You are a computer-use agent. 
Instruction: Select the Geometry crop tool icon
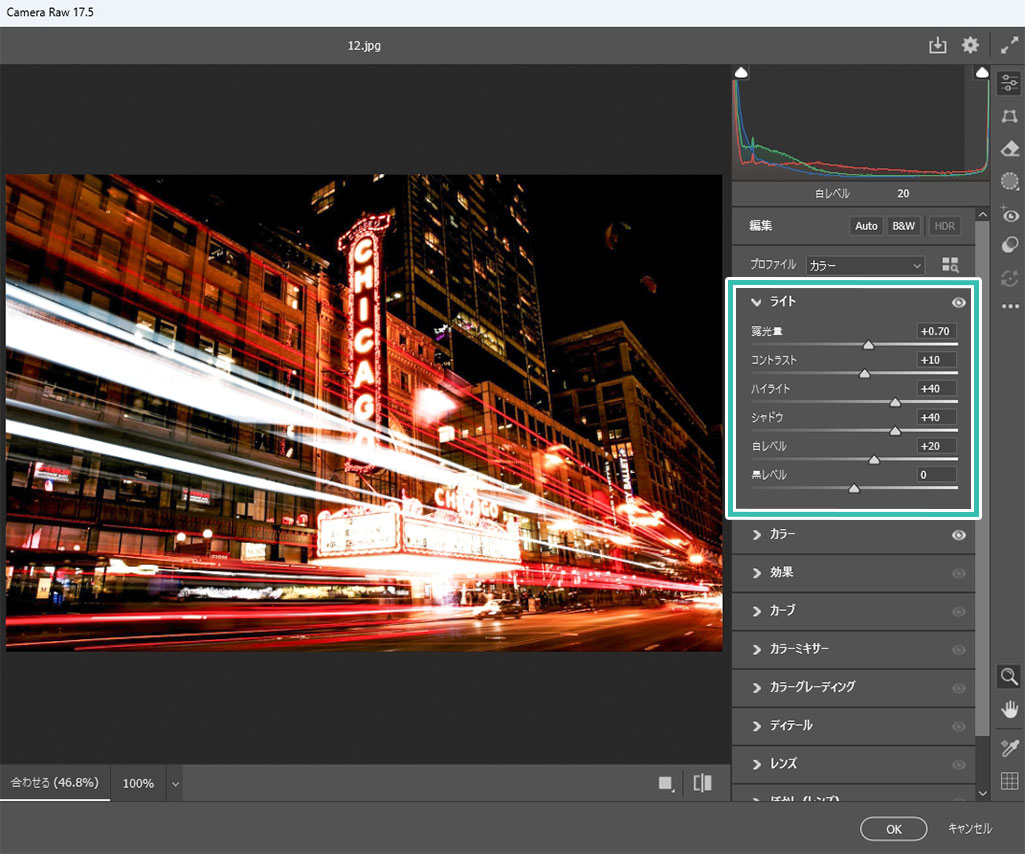point(1010,117)
